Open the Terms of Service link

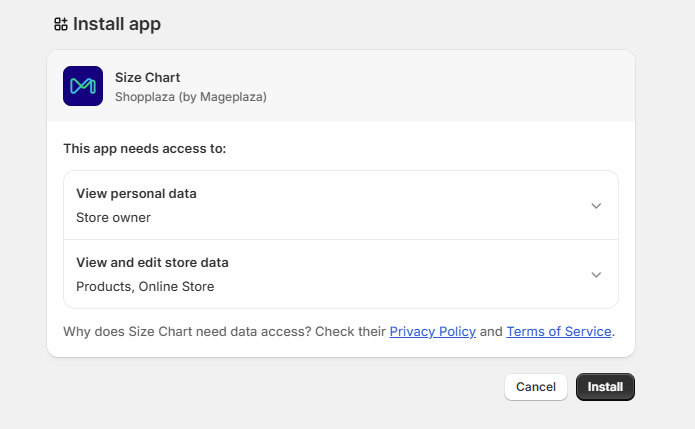559,332
